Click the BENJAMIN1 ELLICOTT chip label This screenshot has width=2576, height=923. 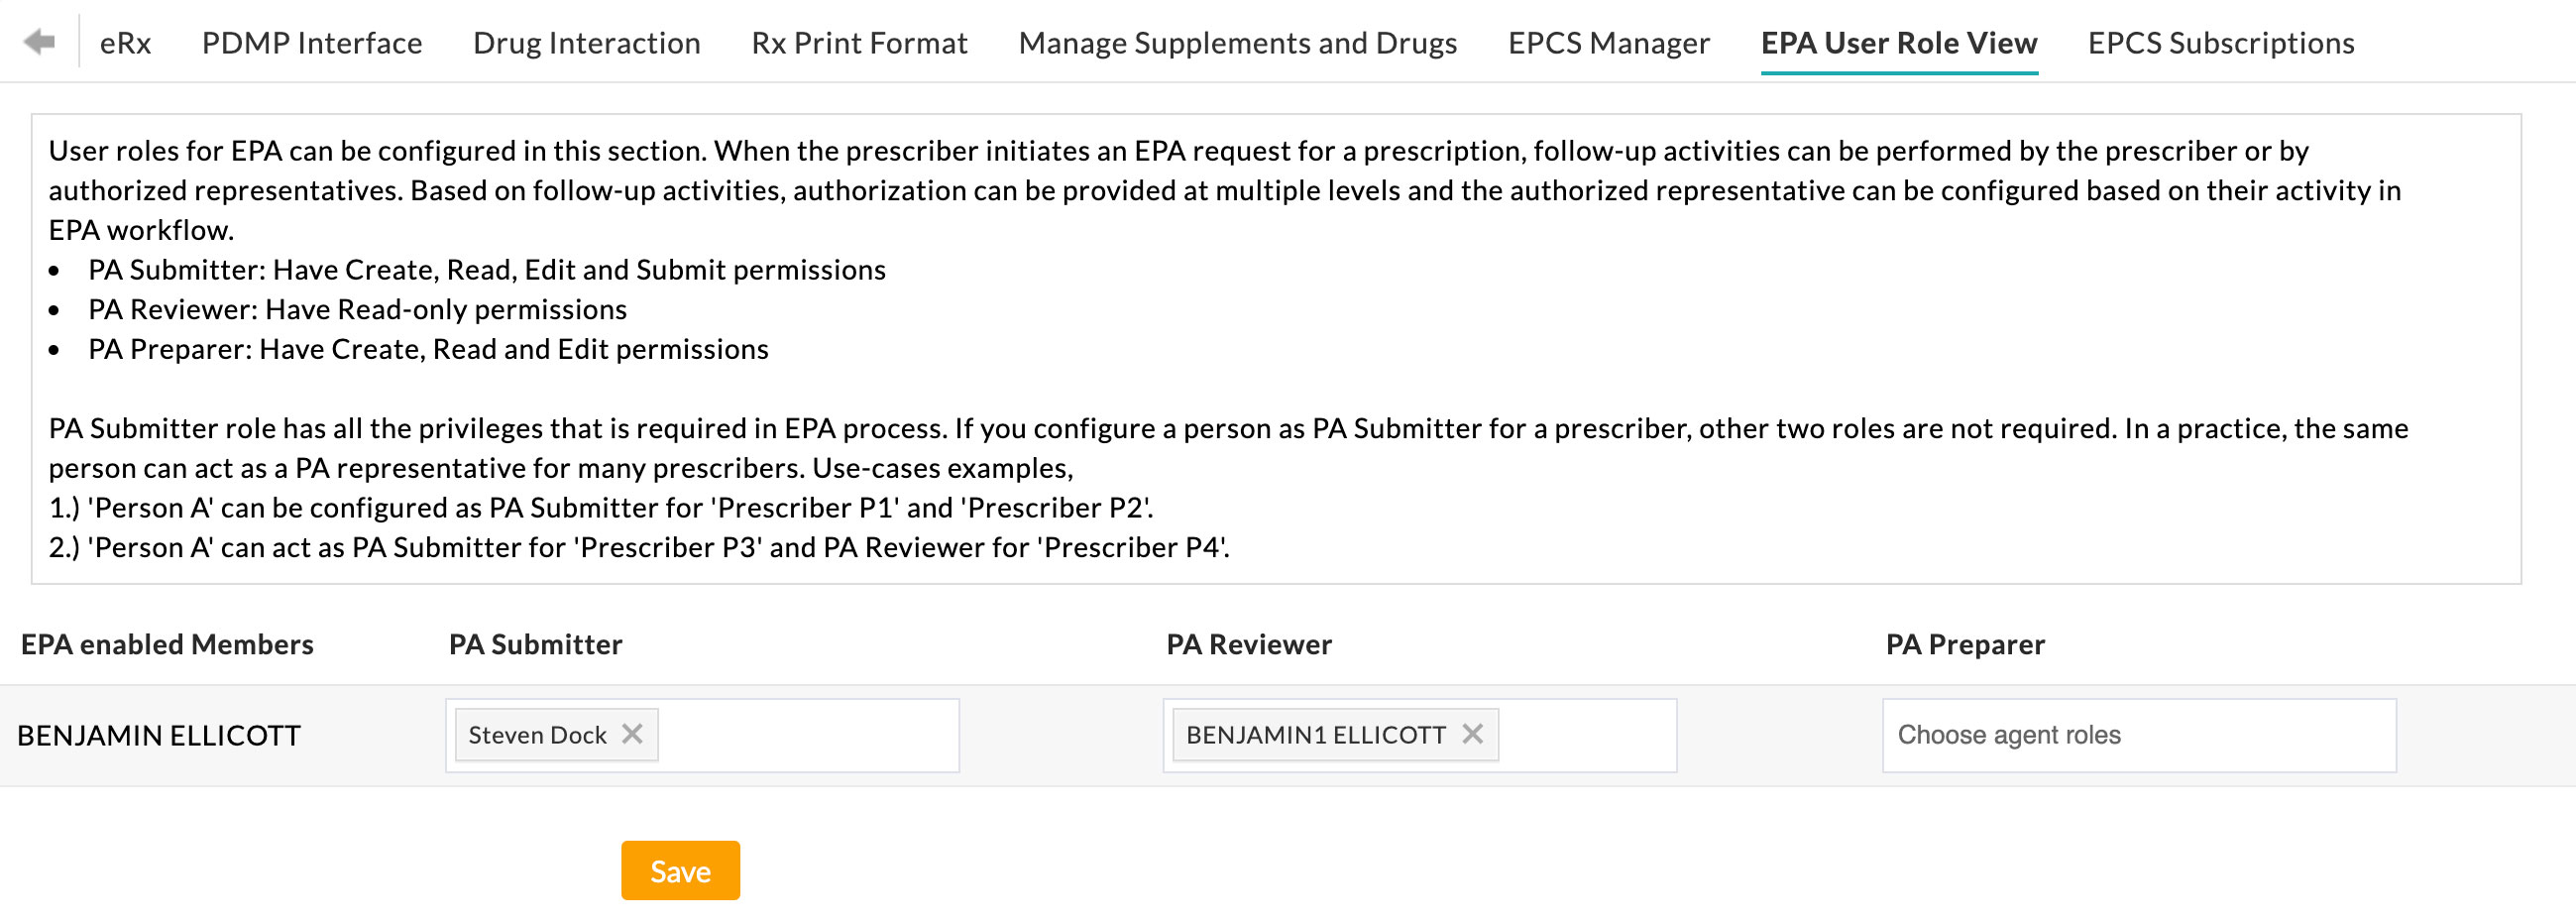[x=1315, y=735]
